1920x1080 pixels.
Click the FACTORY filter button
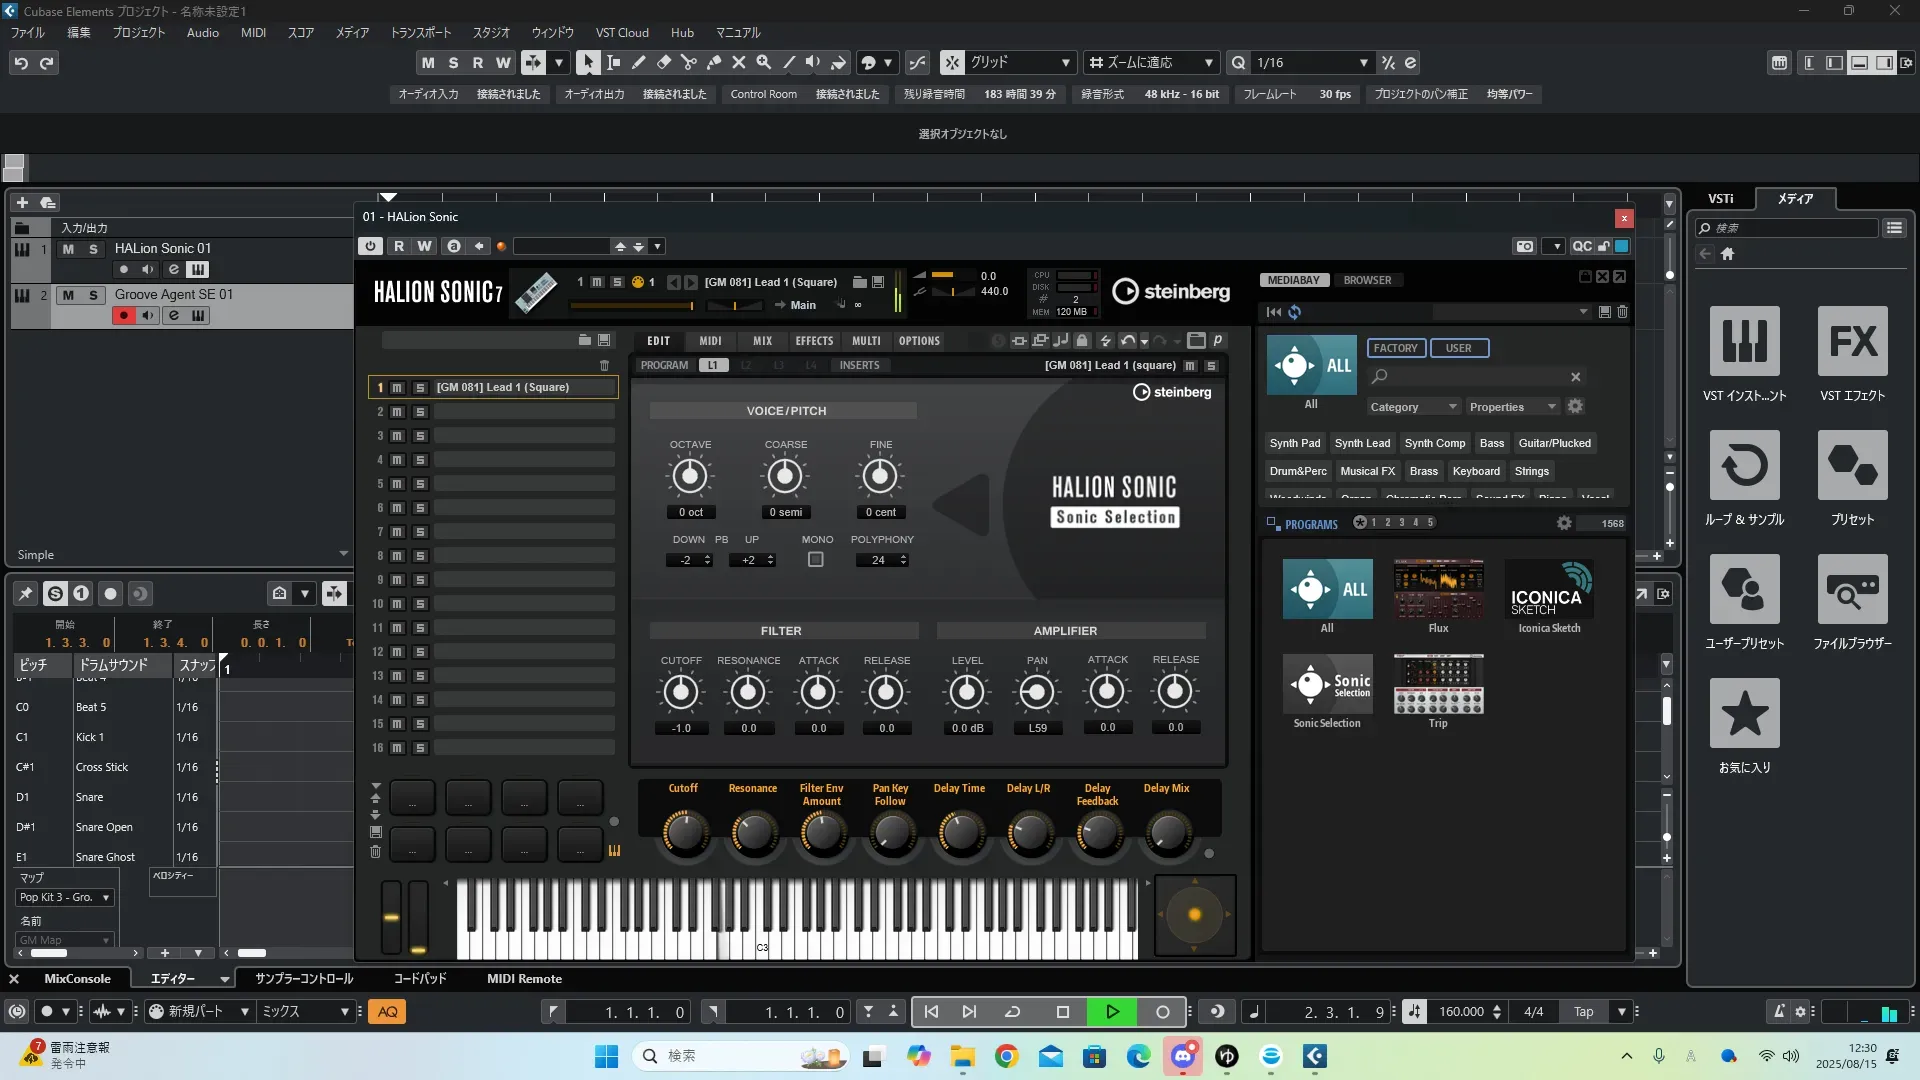(1395, 348)
